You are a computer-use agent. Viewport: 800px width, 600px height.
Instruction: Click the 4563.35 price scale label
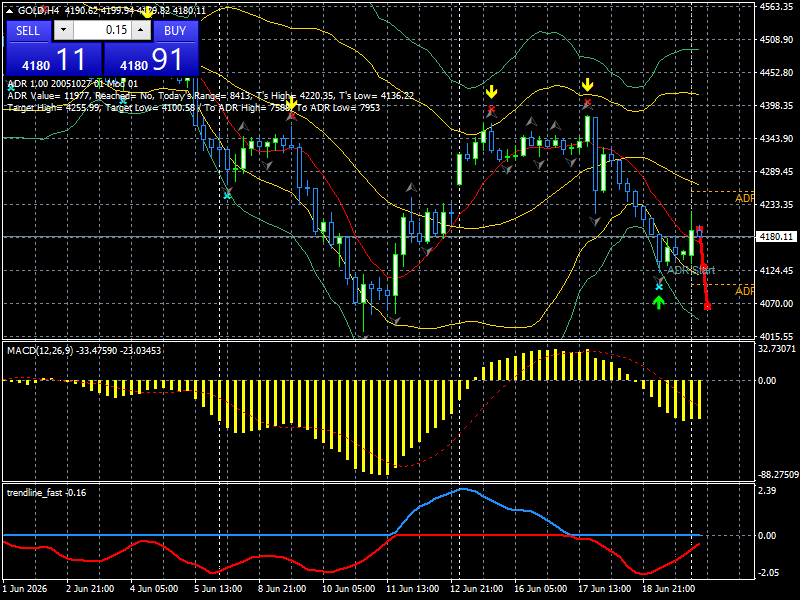(x=776, y=7)
